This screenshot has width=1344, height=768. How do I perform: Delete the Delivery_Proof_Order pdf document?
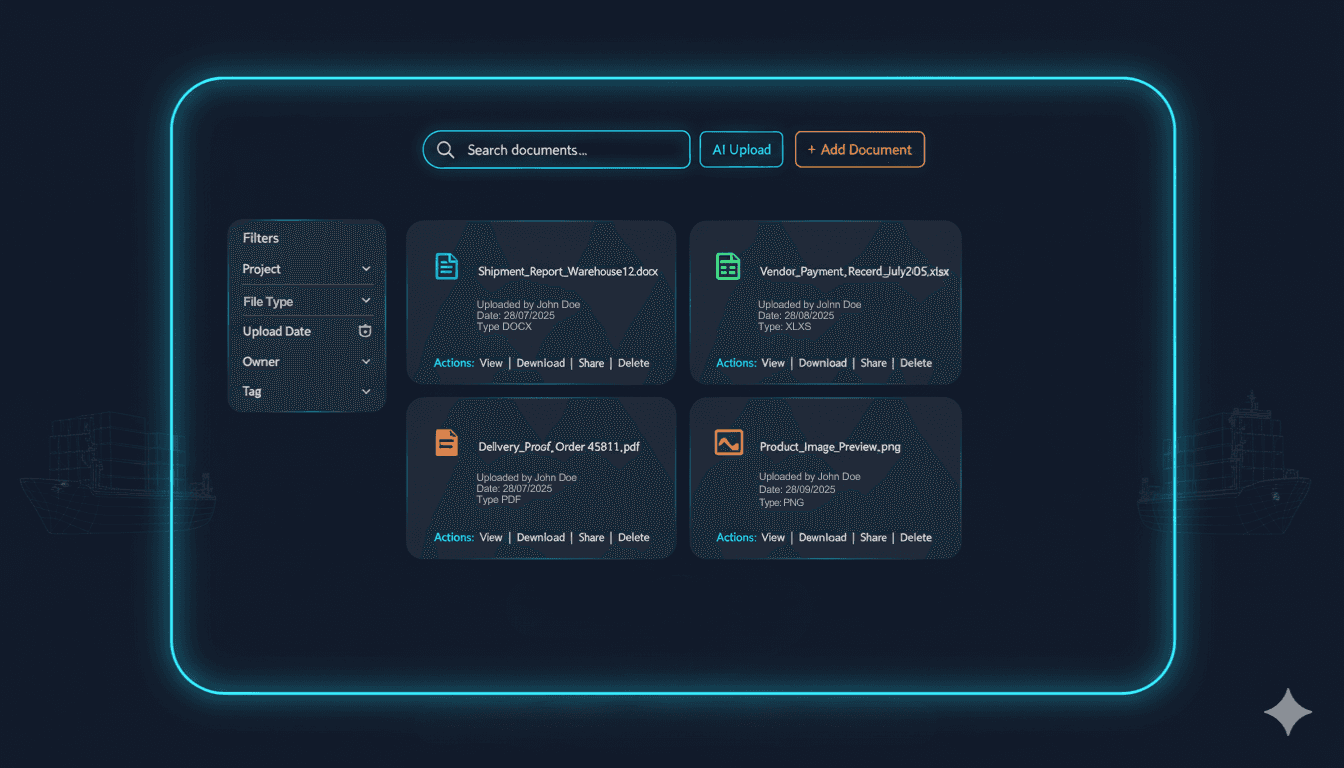pyautogui.click(x=634, y=537)
